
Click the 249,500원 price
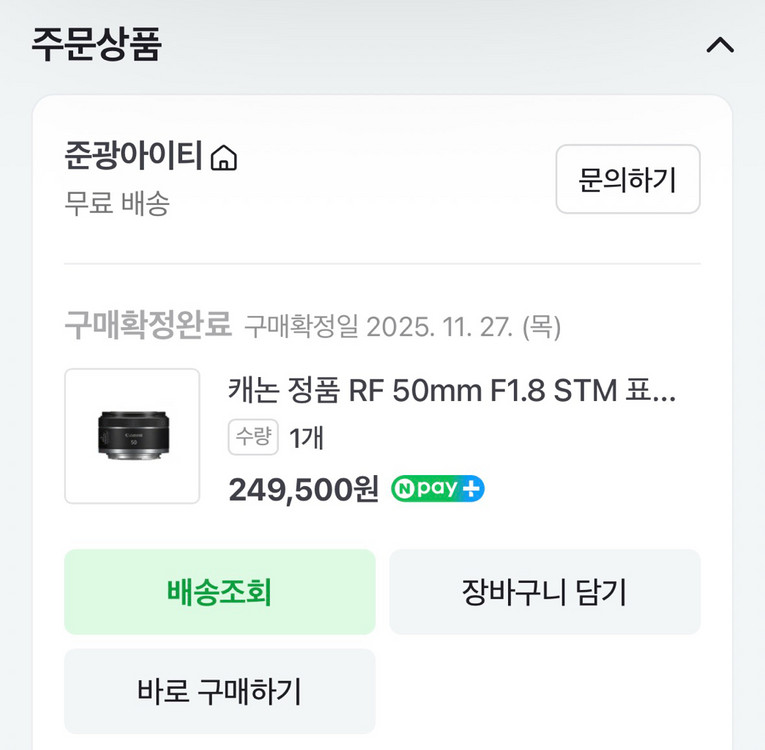pyautogui.click(x=304, y=489)
